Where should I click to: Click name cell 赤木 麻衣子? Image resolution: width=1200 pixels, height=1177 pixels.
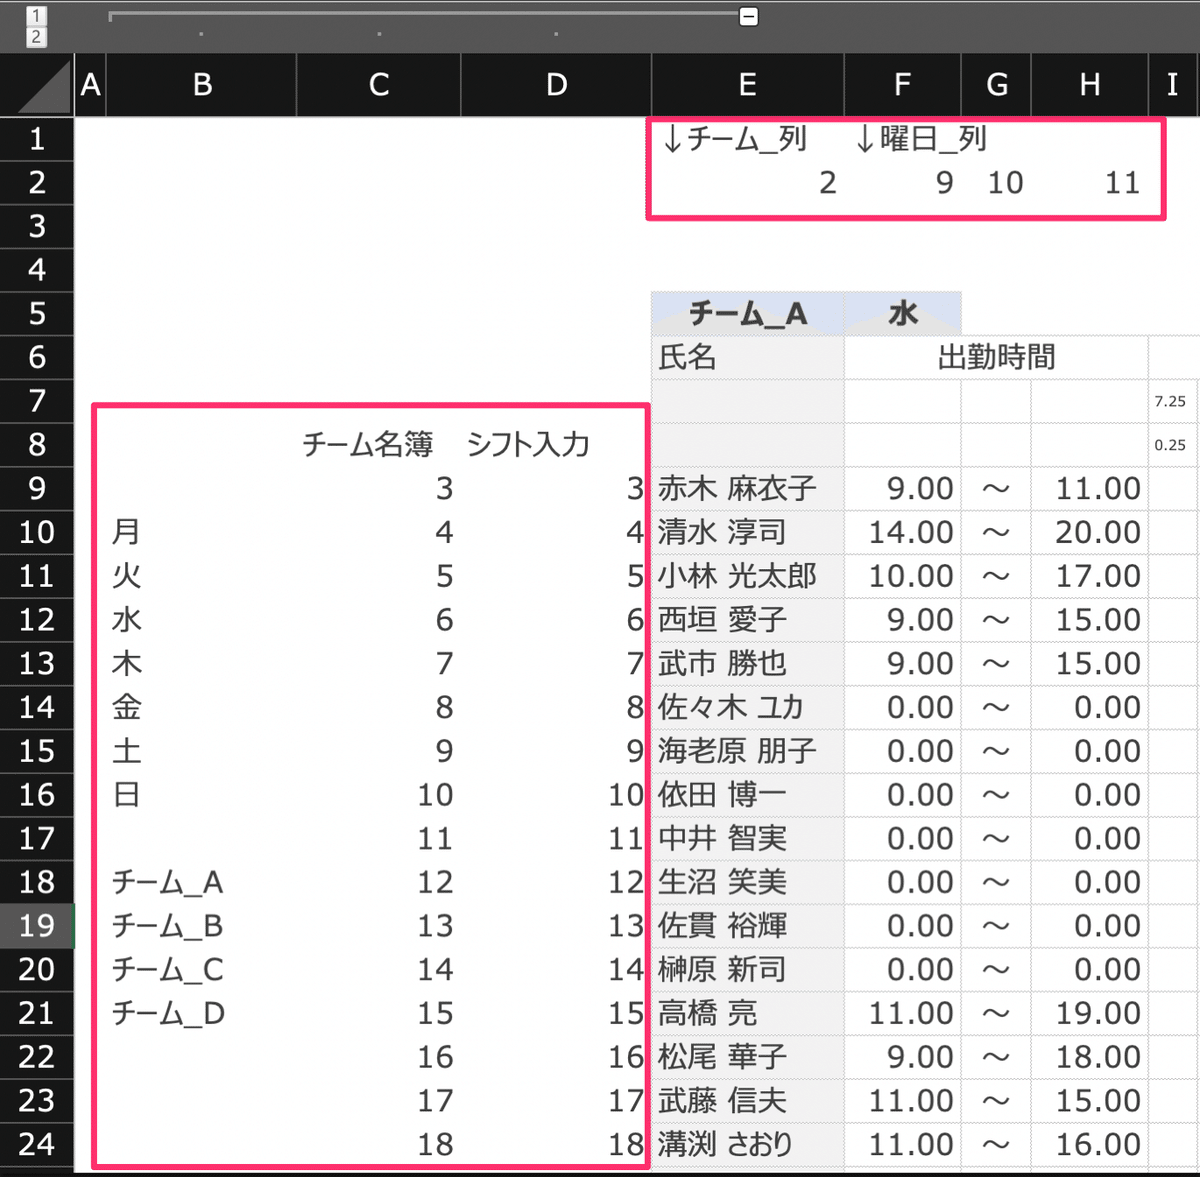pyautogui.click(x=747, y=489)
